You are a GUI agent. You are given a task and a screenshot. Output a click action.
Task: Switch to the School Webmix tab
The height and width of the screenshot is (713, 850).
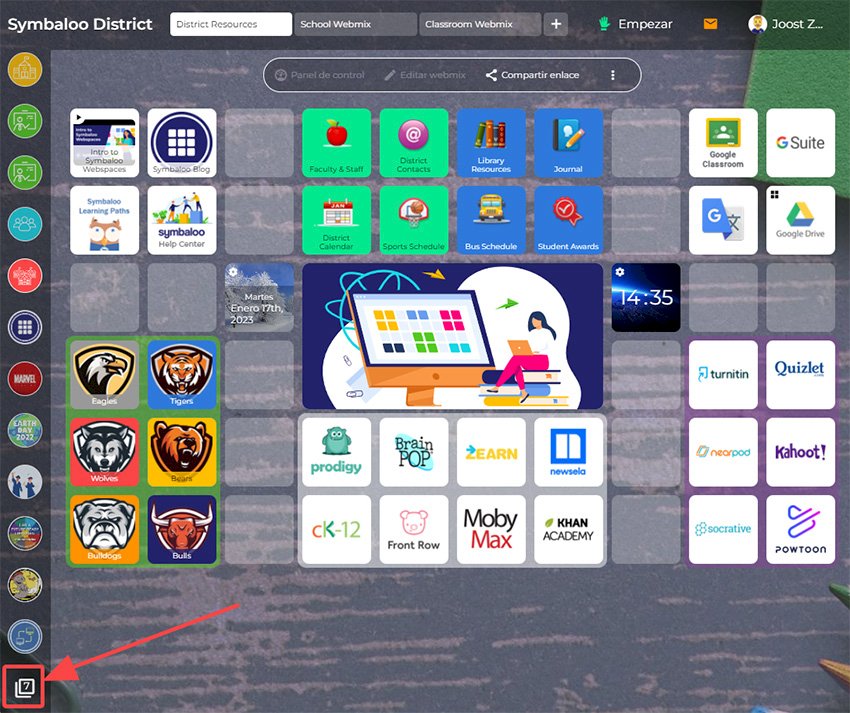coord(355,24)
